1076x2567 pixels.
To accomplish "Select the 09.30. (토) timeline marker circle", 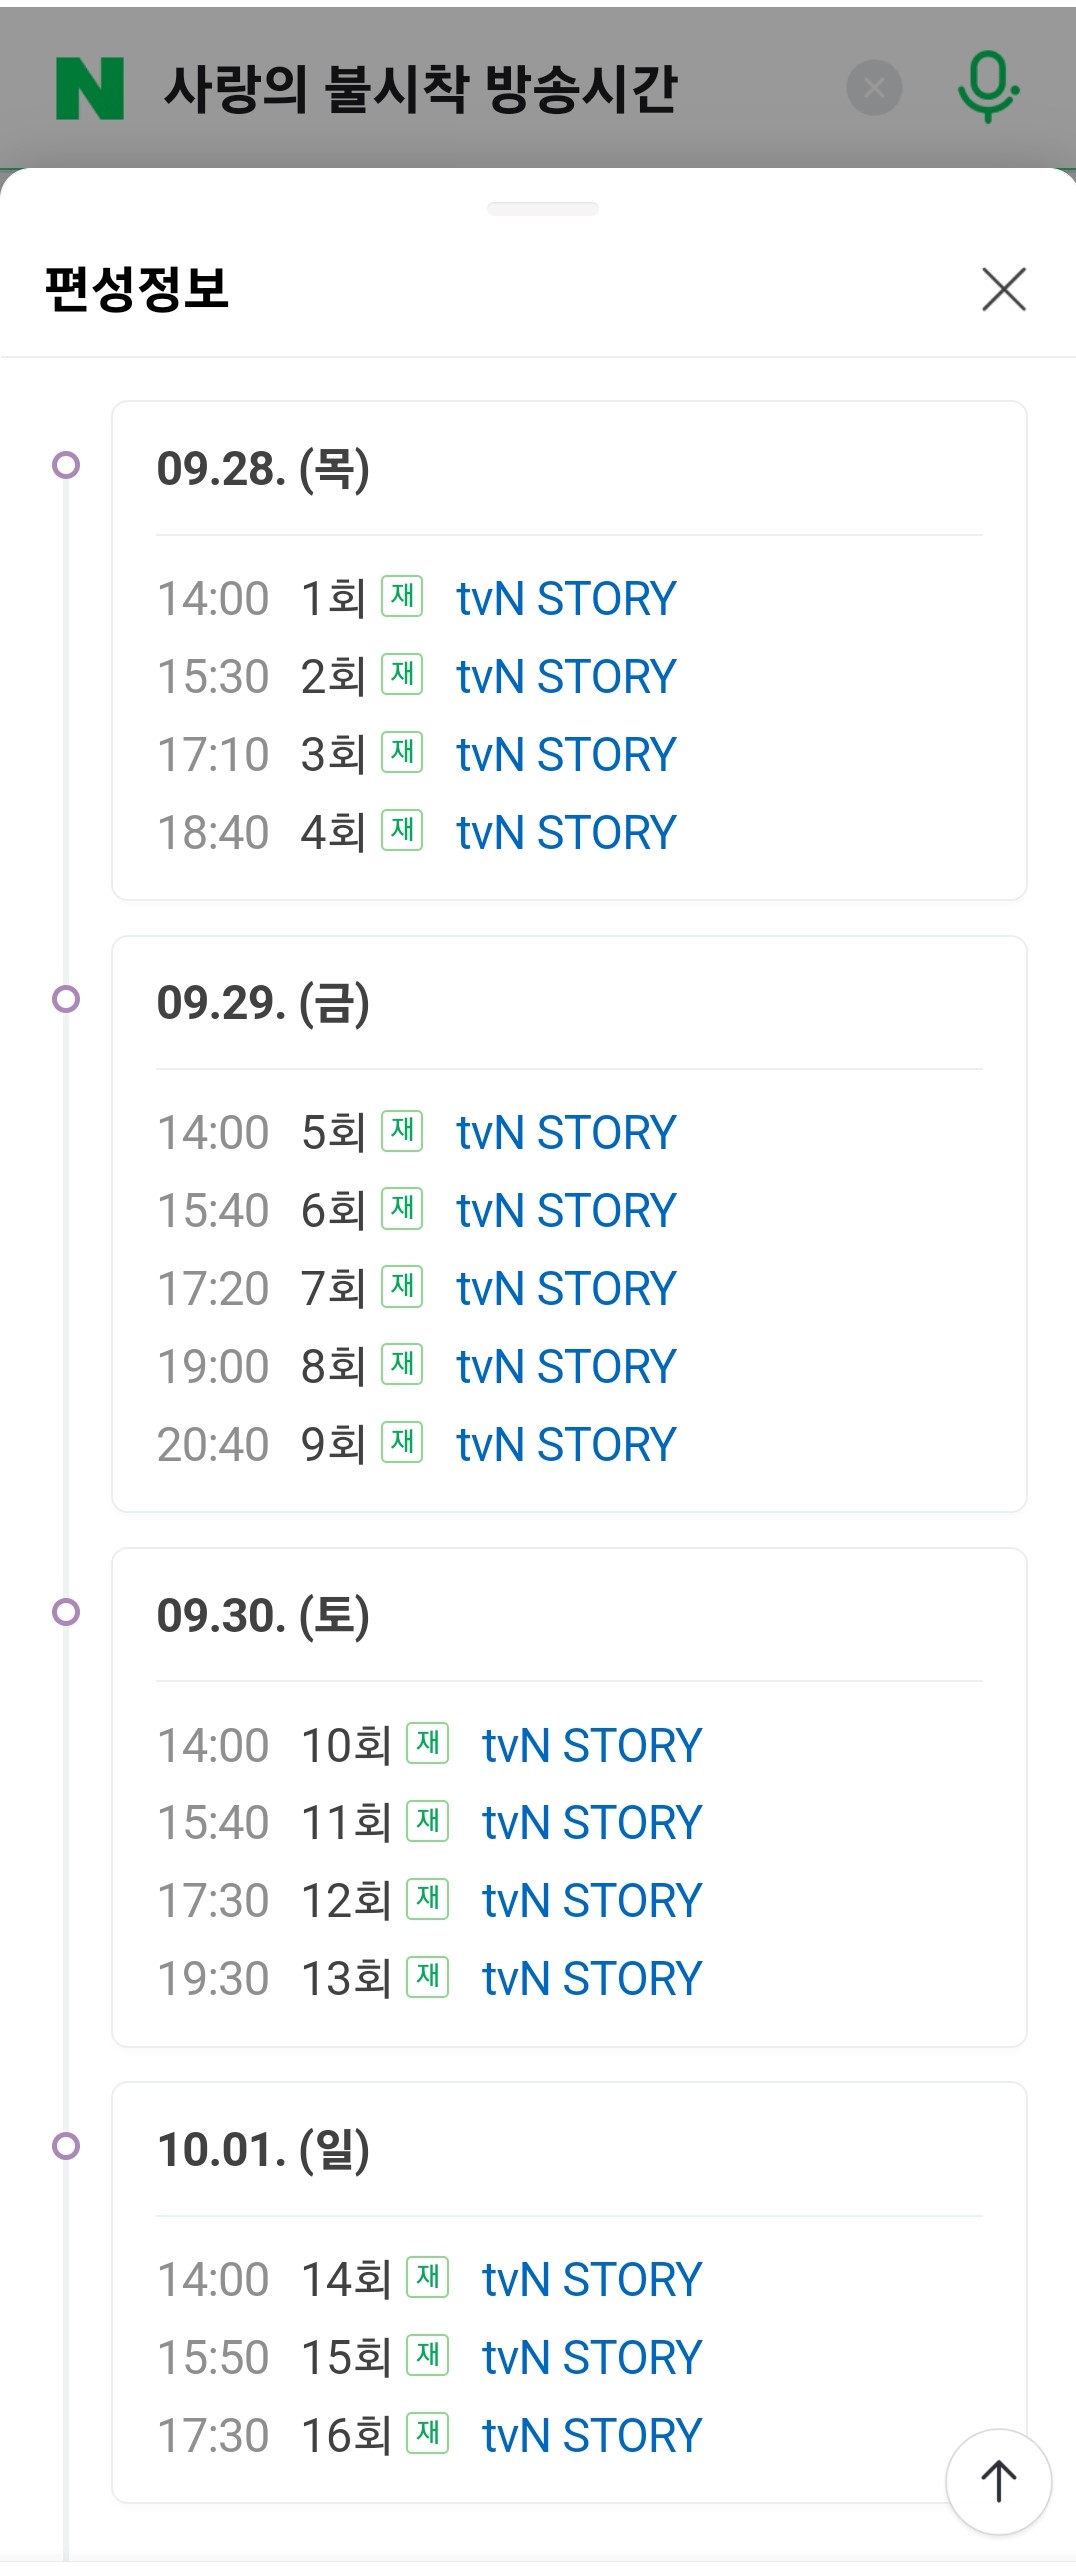I will 66,1612.
